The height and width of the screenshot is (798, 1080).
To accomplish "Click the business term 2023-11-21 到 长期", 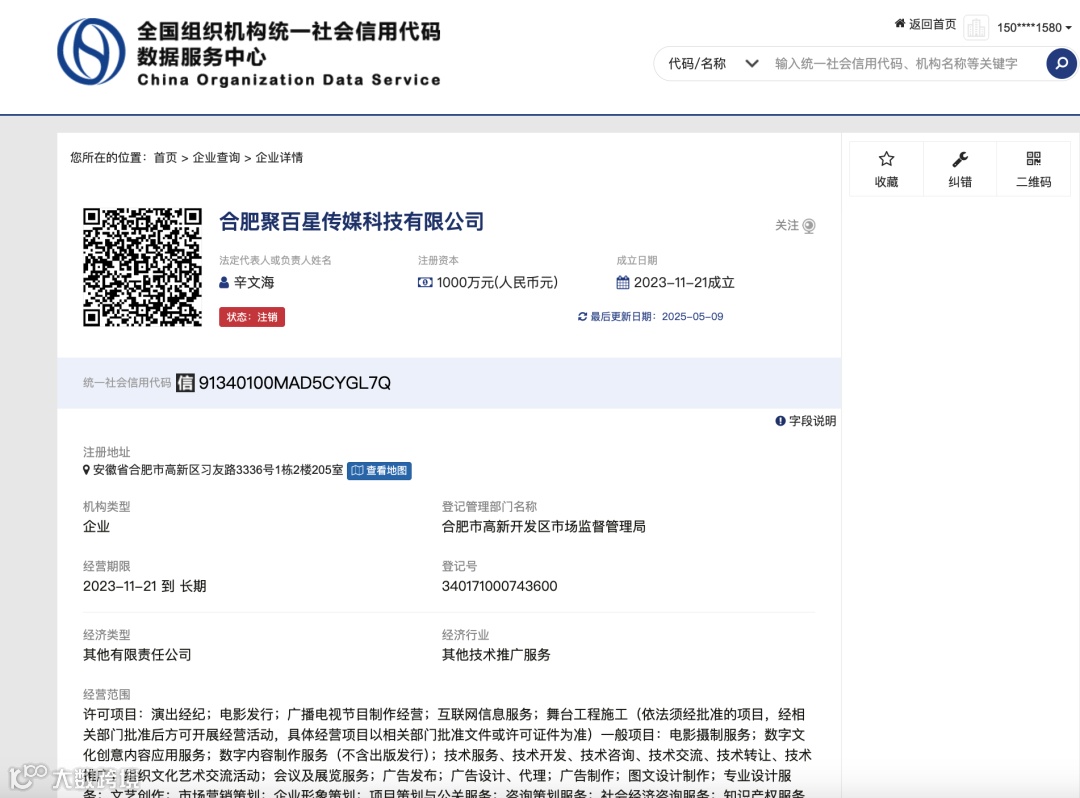I will click(145, 586).
